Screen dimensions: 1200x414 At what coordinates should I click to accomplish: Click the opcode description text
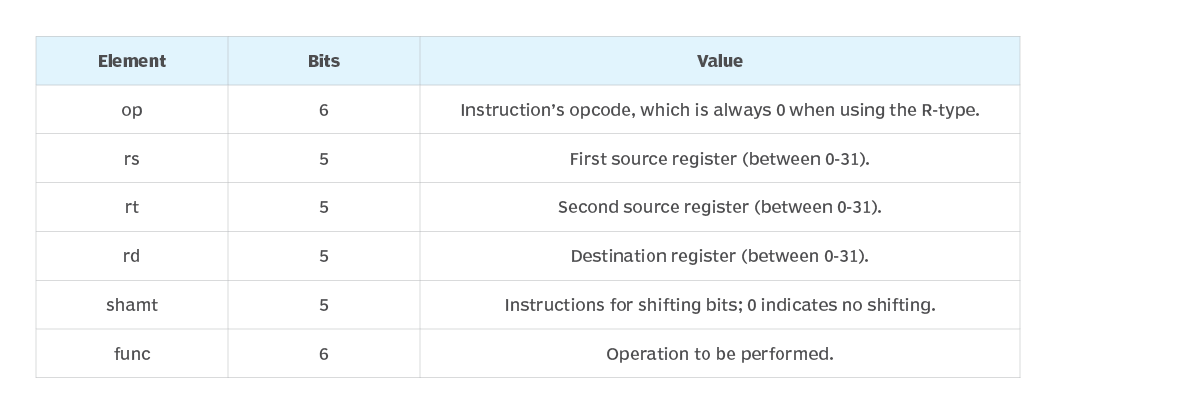pos(719,110)
